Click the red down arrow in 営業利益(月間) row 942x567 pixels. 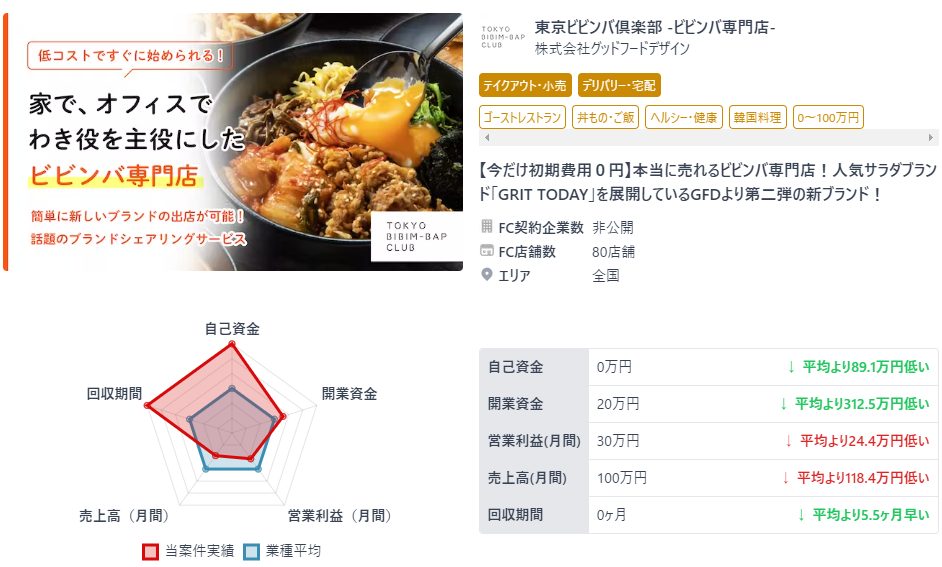(788, 441)
